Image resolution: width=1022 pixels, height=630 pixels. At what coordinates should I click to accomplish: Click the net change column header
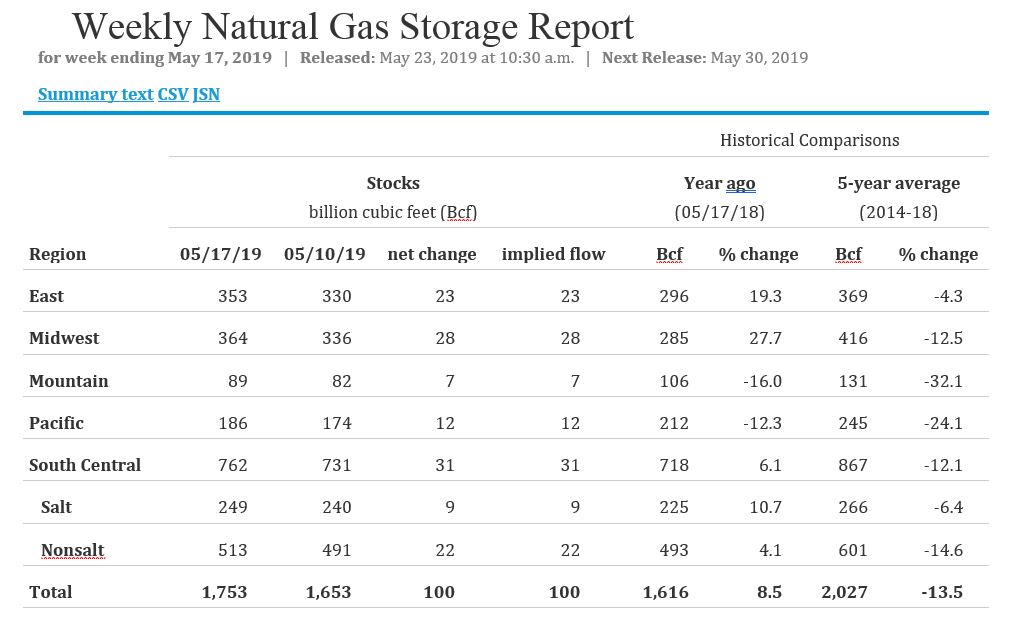tap(431, 254)
